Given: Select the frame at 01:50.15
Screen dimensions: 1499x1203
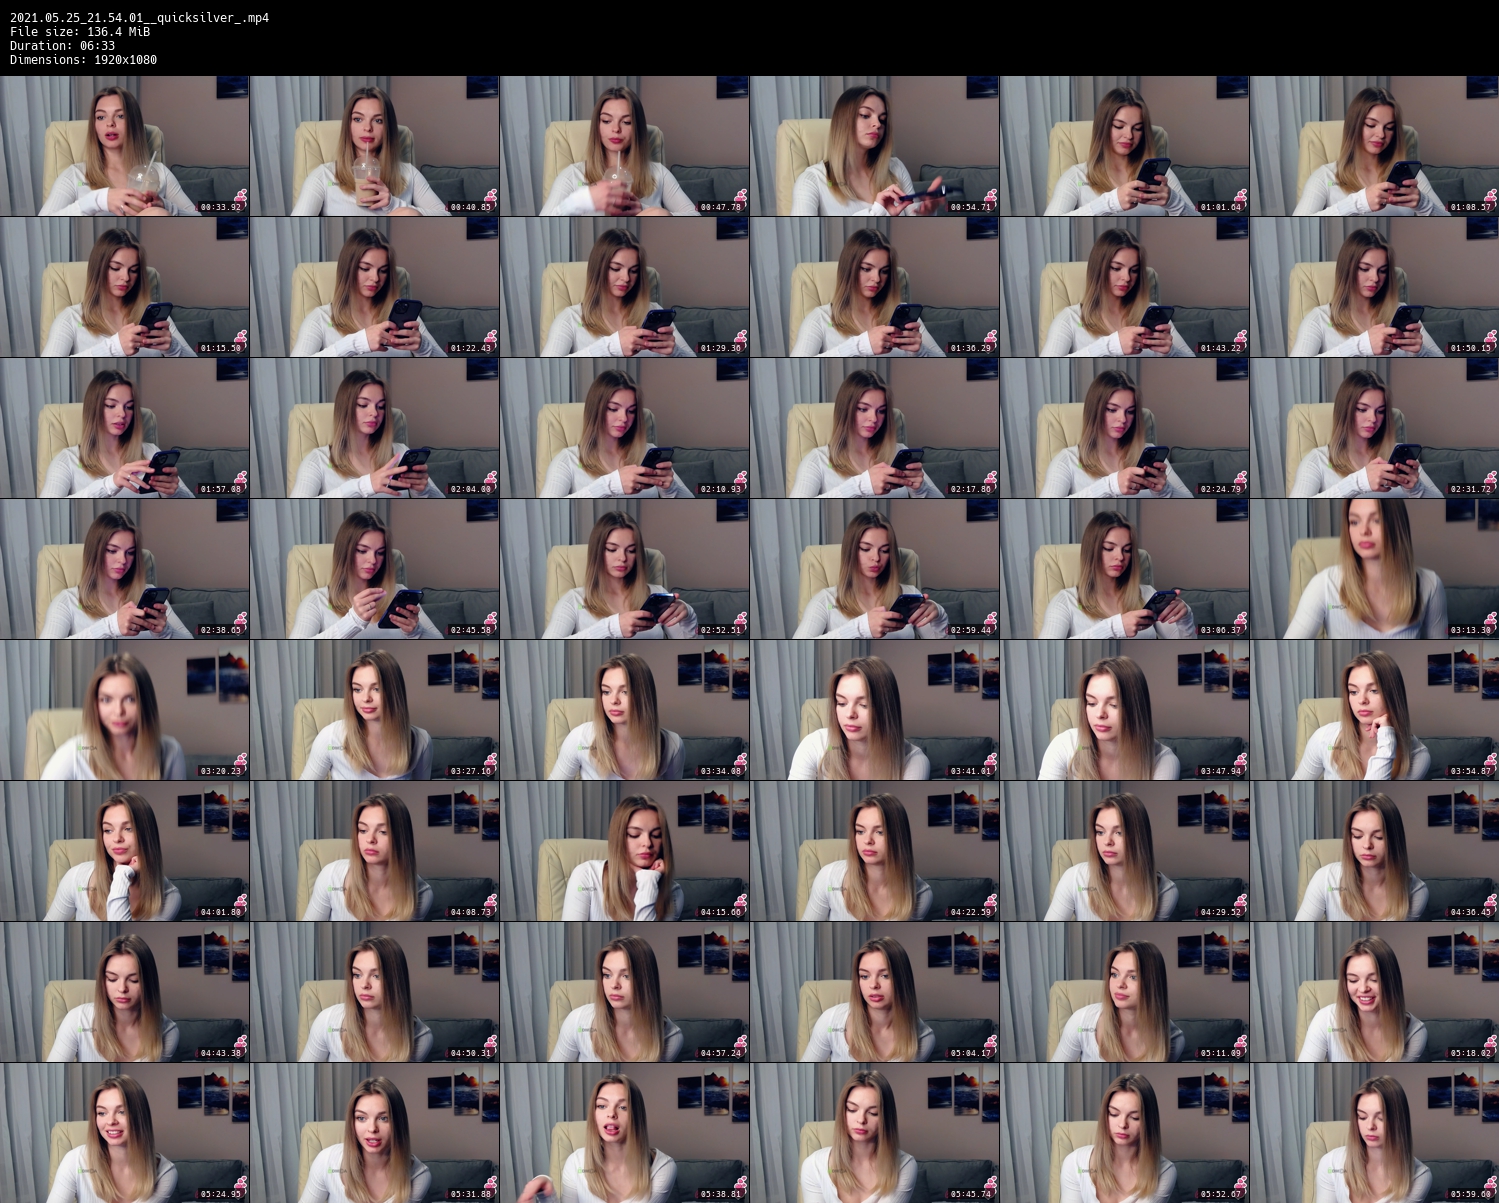Looking at the screenshot, I should pos(1374,287).
